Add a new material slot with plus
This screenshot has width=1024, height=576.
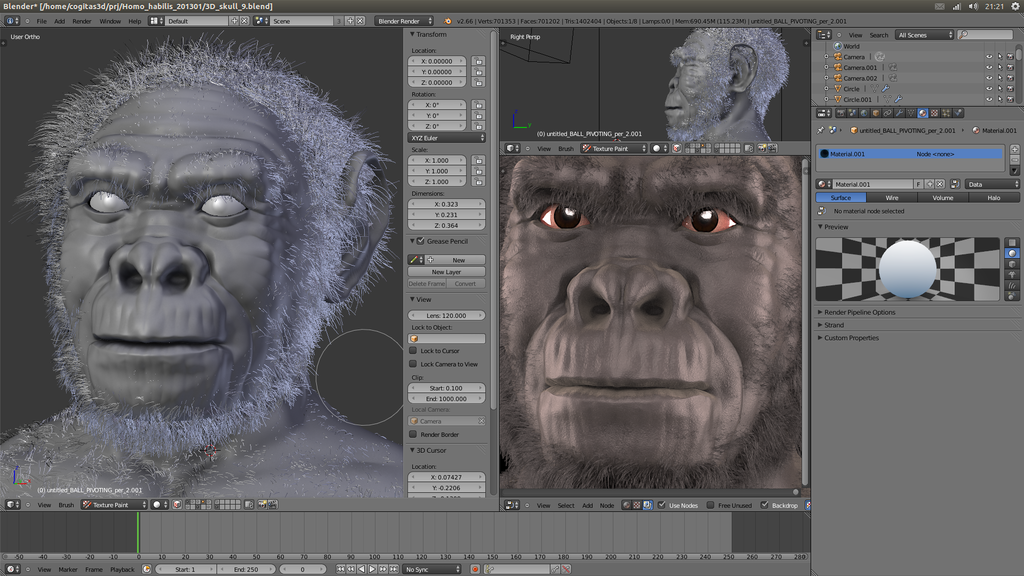(x=1014, y=149)
